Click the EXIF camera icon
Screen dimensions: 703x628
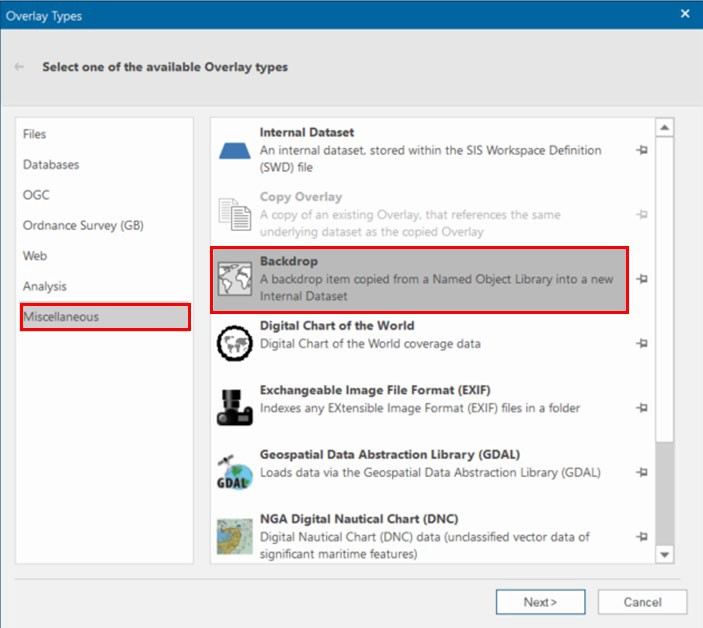click(235, 407)
